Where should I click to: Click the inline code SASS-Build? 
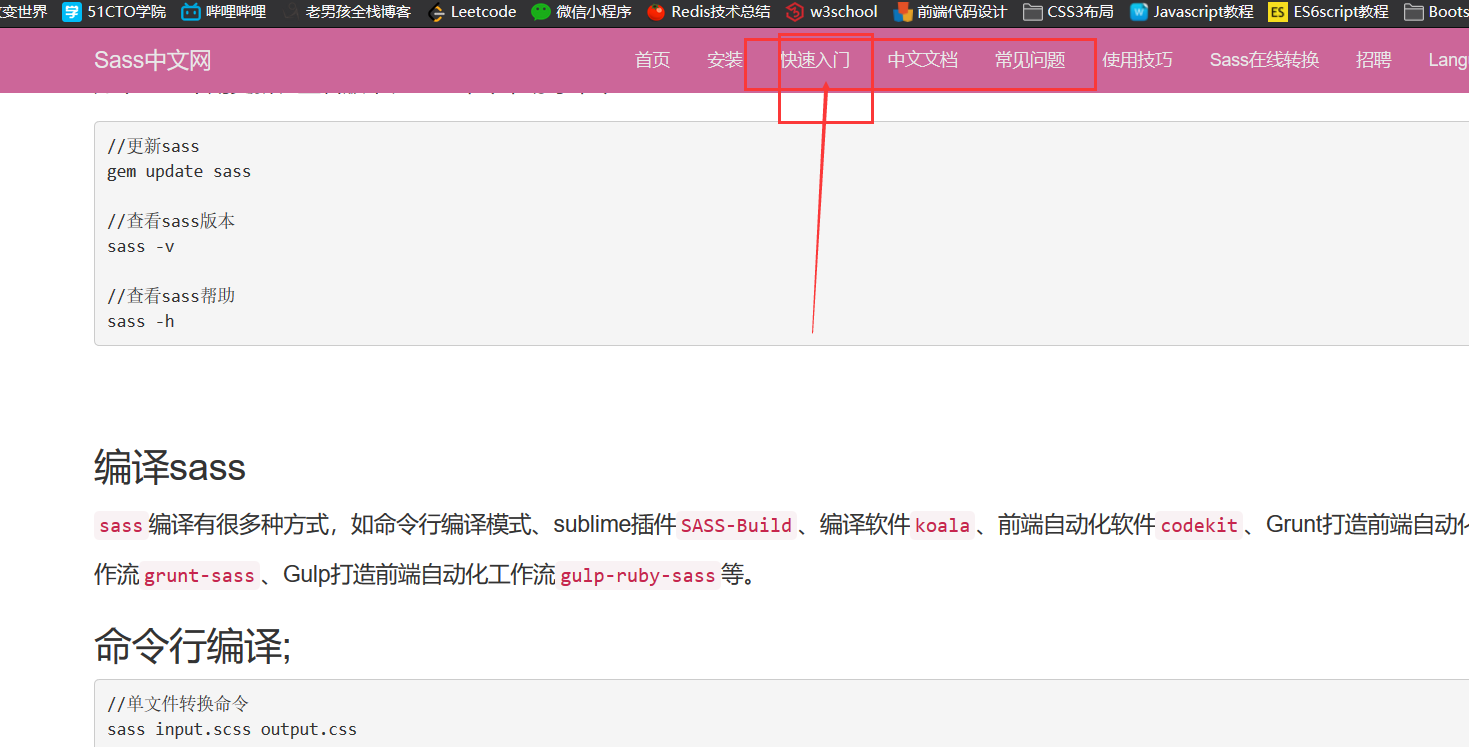[x=737, y=525]
